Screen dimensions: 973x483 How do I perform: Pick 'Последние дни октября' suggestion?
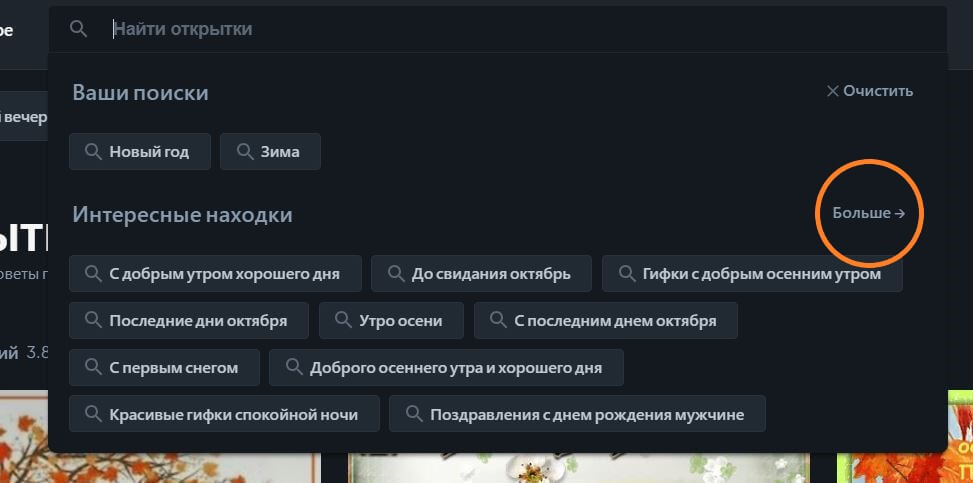189,320
